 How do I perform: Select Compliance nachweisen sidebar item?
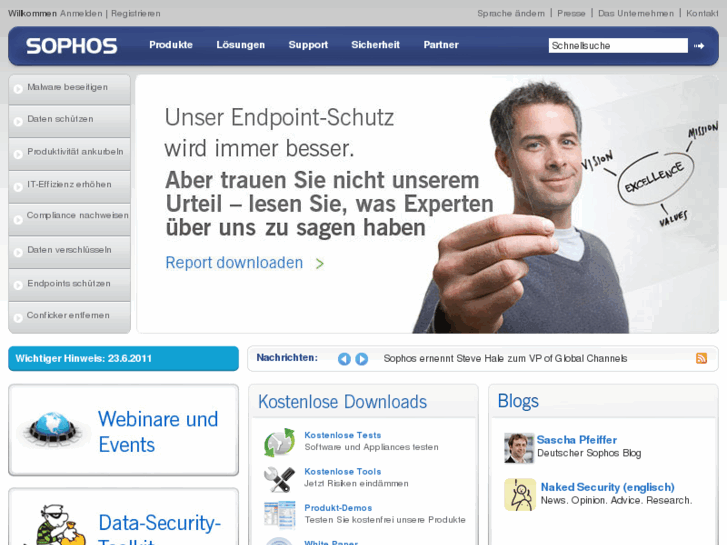70,219
